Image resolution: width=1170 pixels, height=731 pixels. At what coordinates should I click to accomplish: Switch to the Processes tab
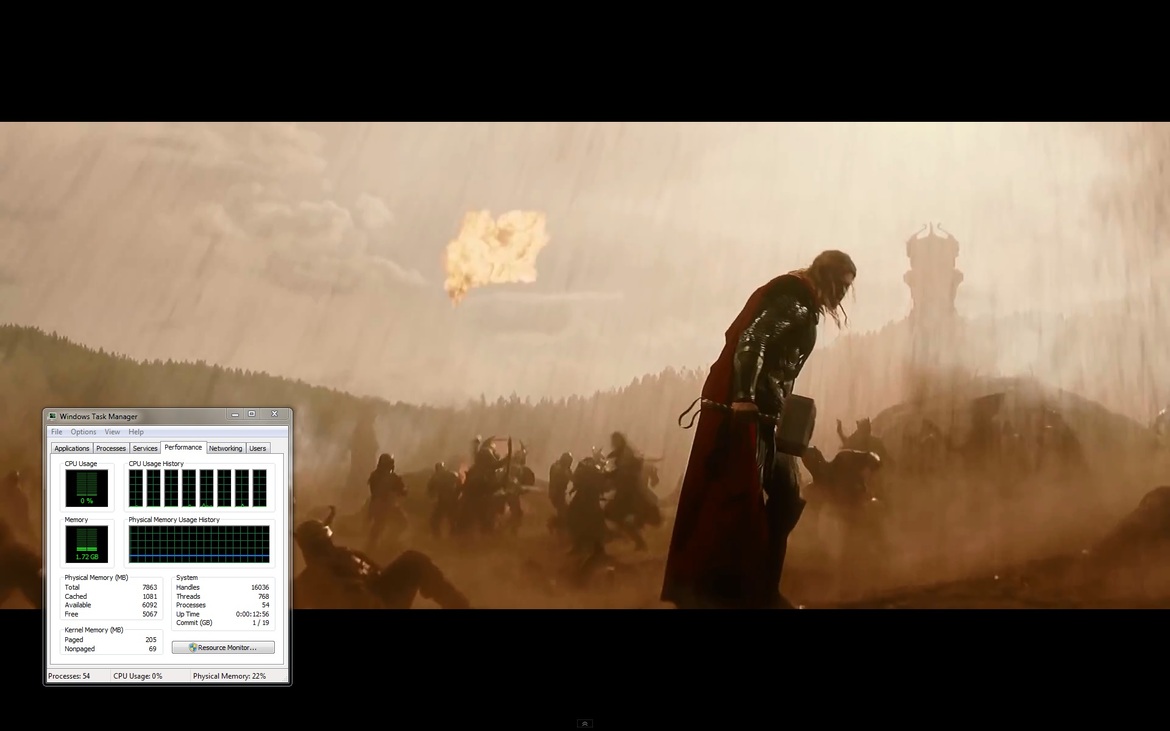[x=111, y=448]
